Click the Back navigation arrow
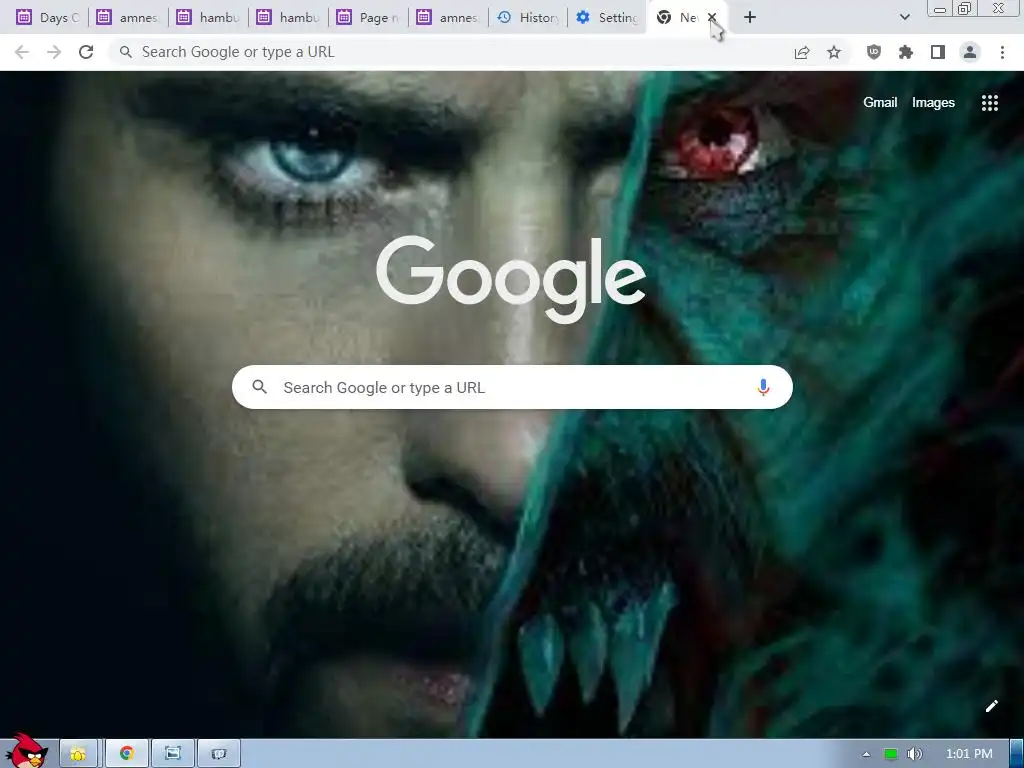 [x=22, y=52]
